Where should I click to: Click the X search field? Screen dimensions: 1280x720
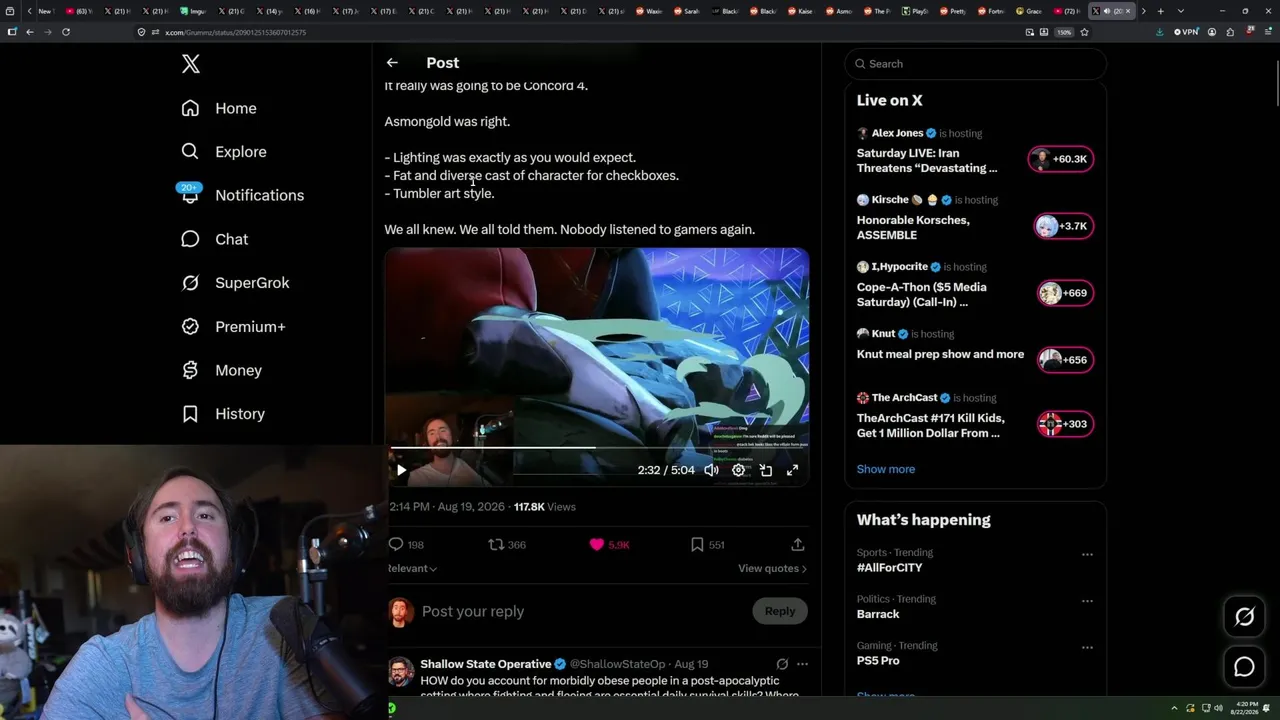pos(975,64)
